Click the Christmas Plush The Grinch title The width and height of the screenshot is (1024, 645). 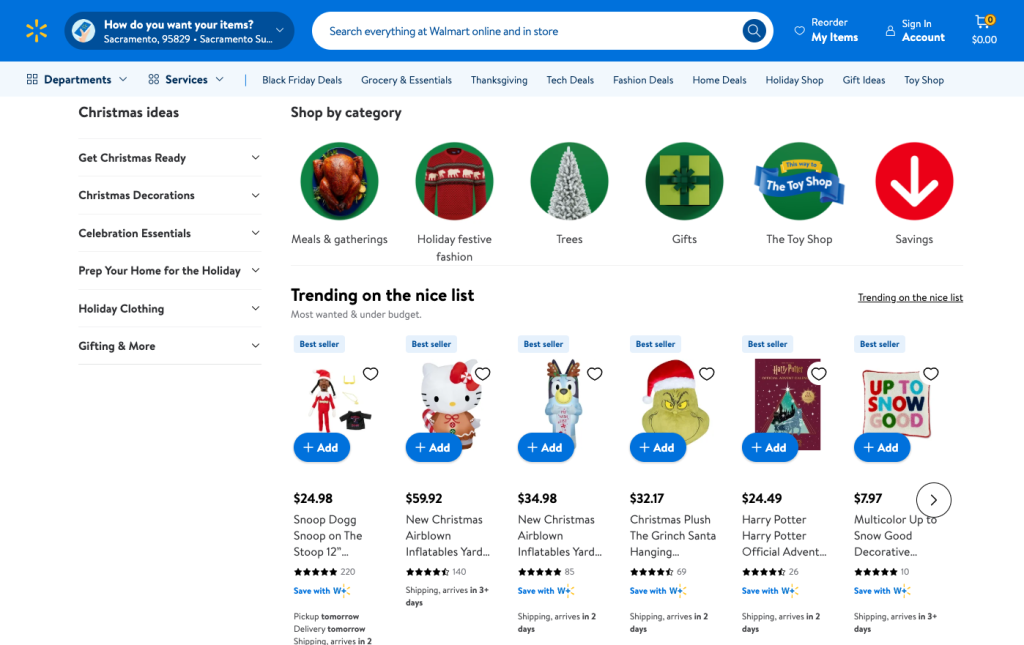(673, 535)
